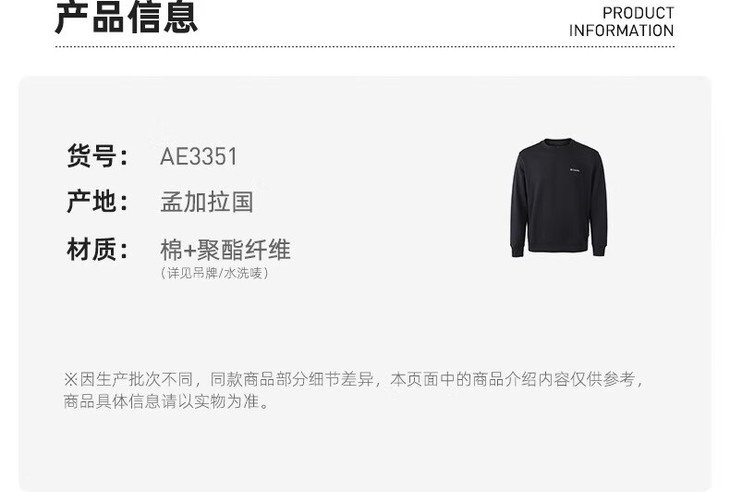Click the plus sign in the material text
Screen dimensions: 730x492
pyautogui.click(x=190, y=250)
